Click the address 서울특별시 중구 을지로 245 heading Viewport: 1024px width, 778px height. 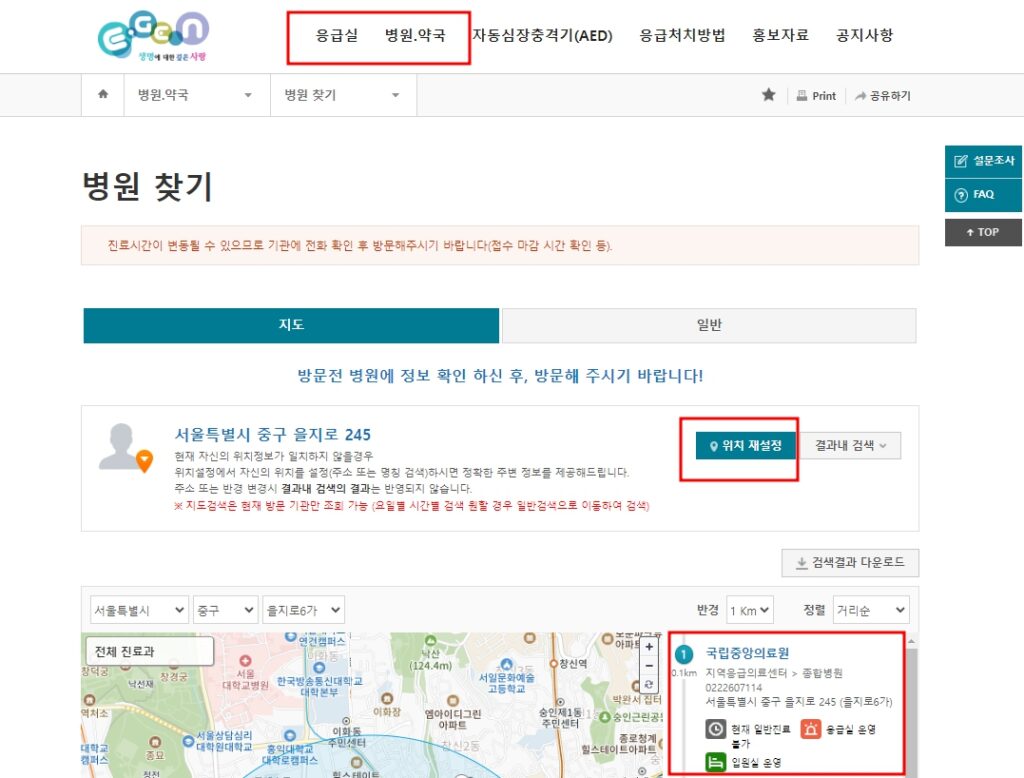tap(272, 435)
